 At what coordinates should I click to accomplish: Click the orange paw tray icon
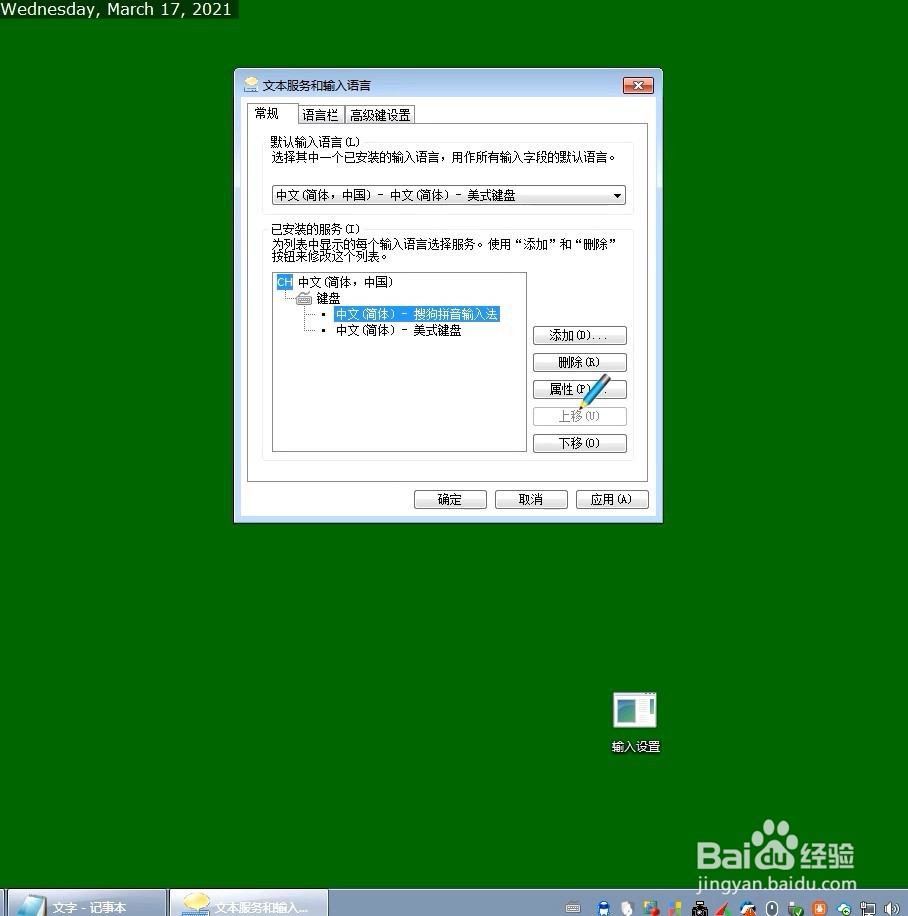[x=819, y=908]
